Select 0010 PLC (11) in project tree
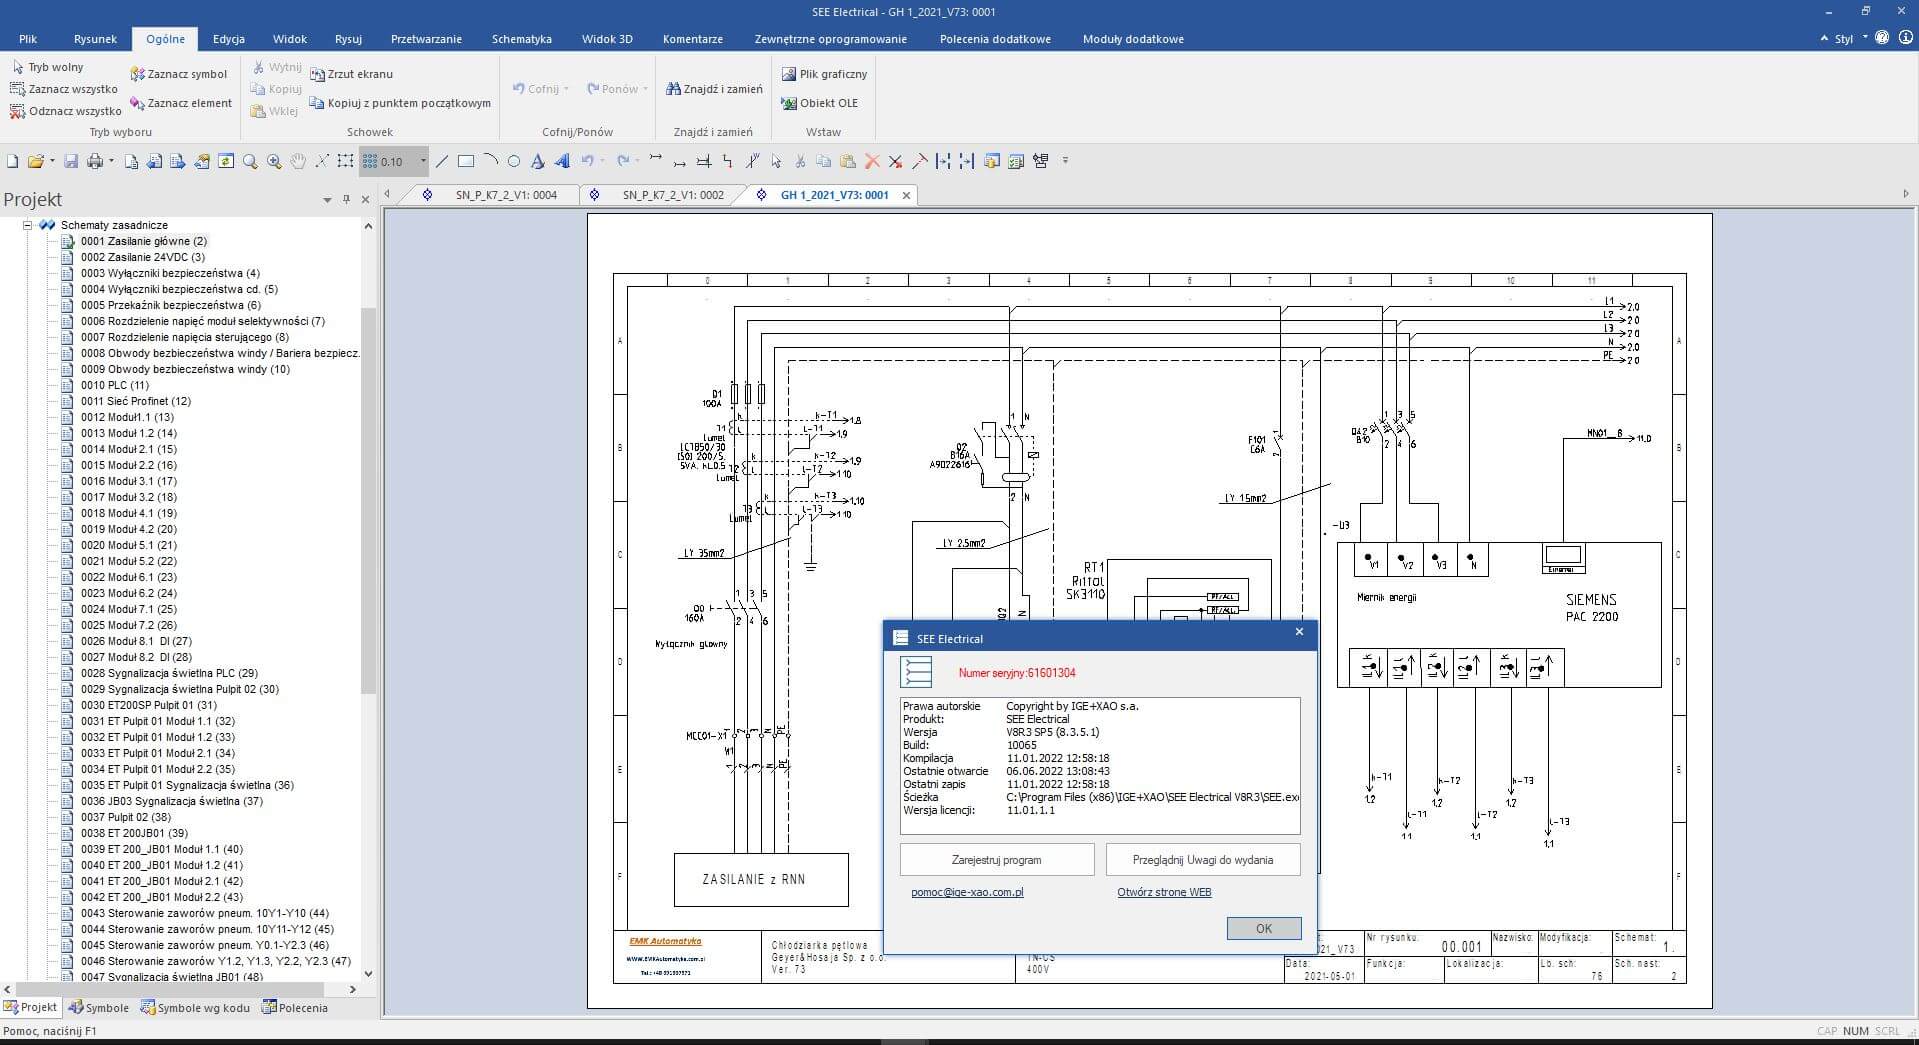 114,385
